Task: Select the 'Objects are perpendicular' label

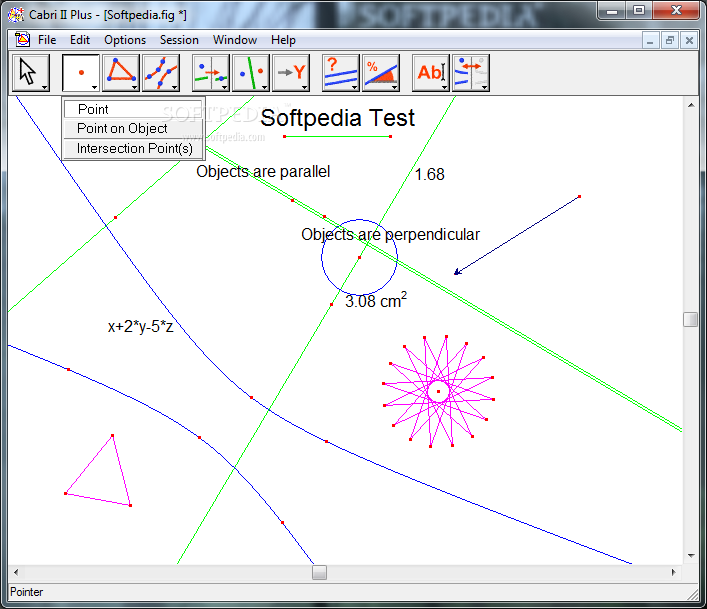Action: 390,234
